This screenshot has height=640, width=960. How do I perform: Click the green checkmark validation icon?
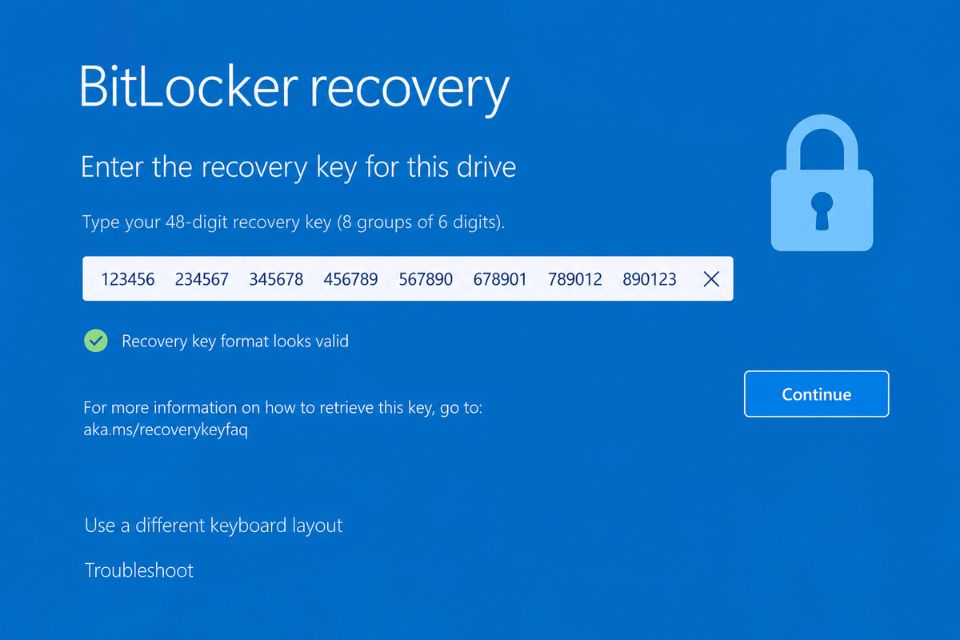[96, 341]
